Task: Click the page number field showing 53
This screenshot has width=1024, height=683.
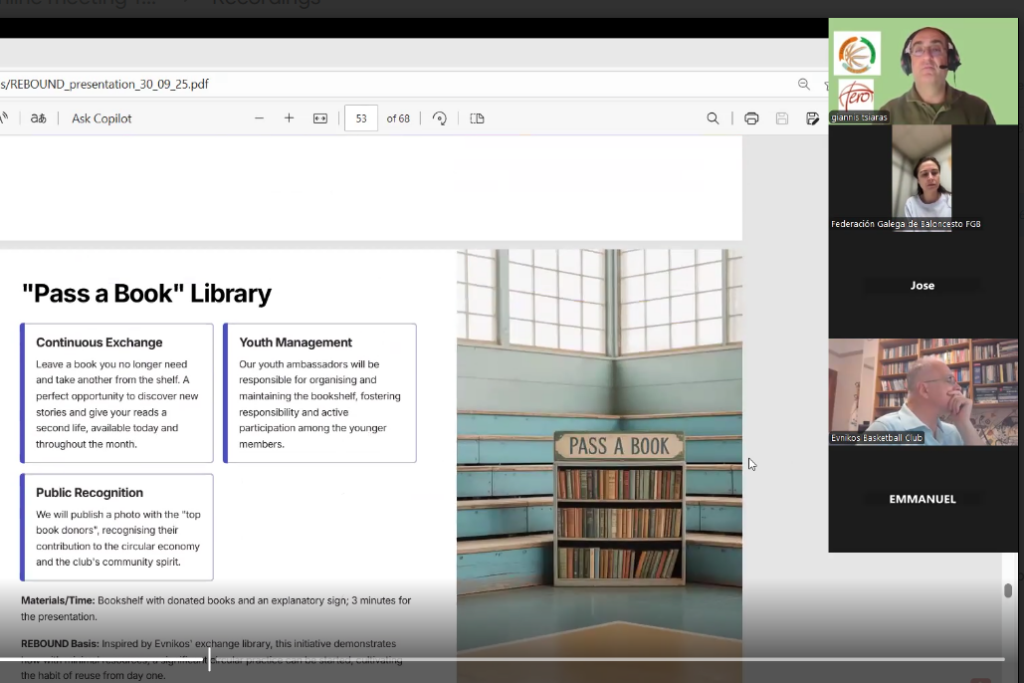Action: [x=361, y=118]
